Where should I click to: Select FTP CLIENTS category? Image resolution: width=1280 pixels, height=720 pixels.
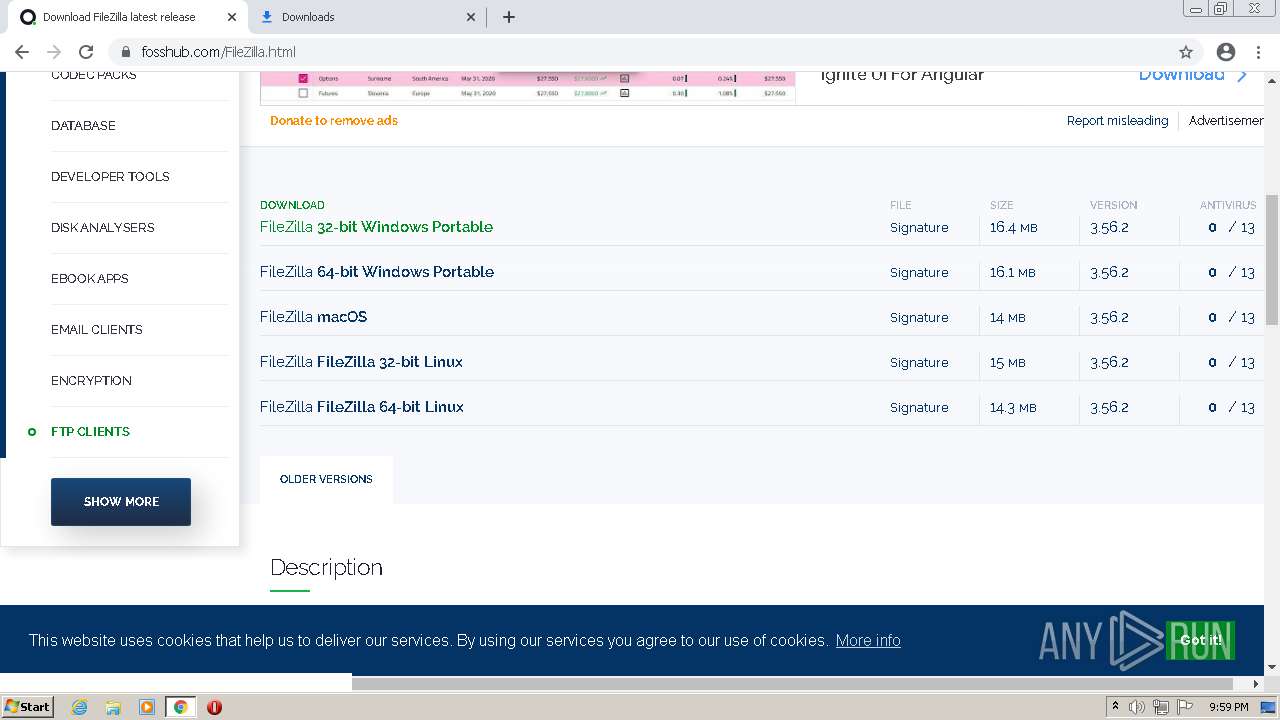pos(90,432)
